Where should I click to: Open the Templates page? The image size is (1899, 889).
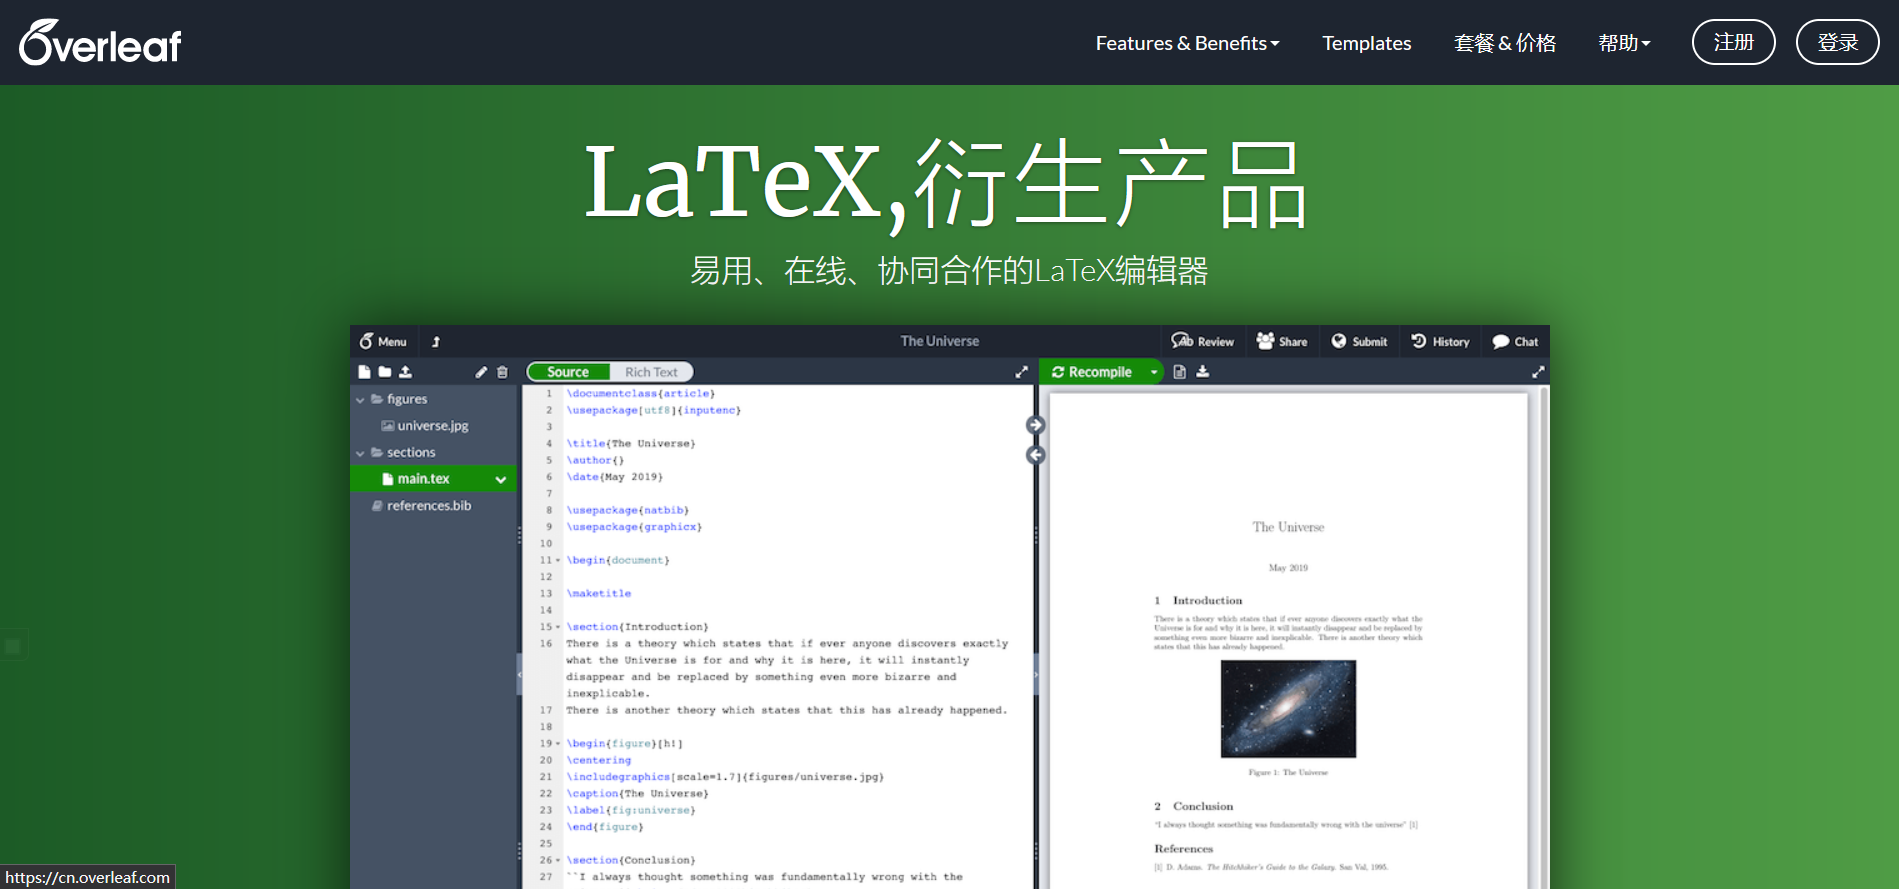pyautogui.click(x=1366, y=43)
